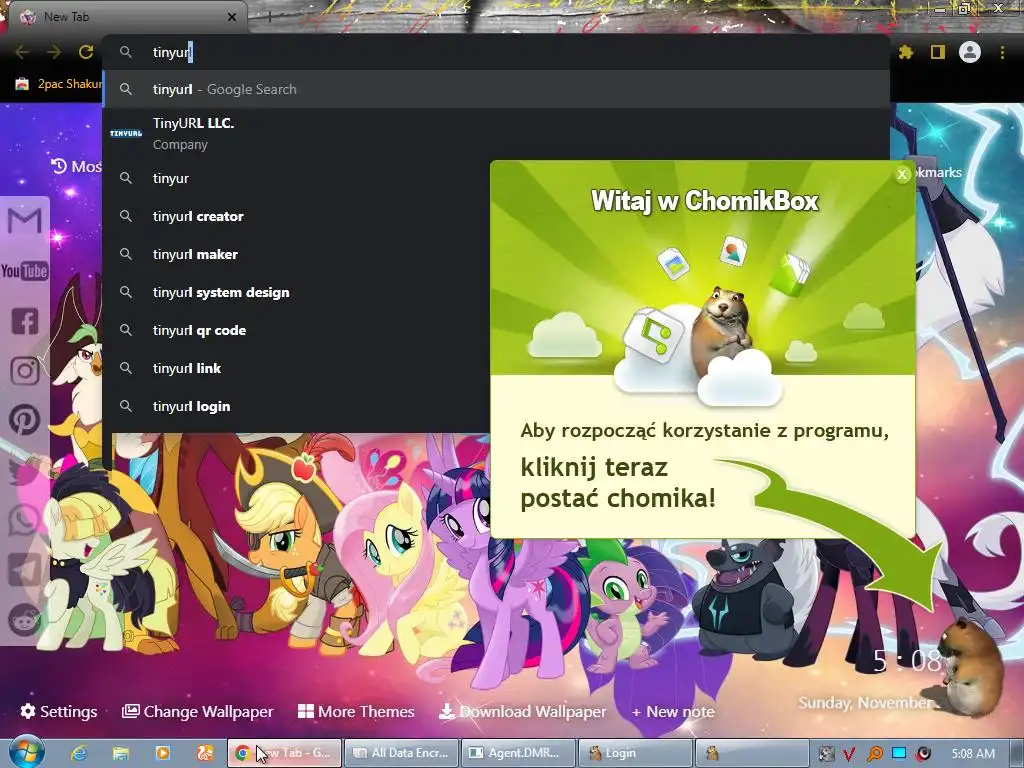Open the new tab plus button

[269, 17]
